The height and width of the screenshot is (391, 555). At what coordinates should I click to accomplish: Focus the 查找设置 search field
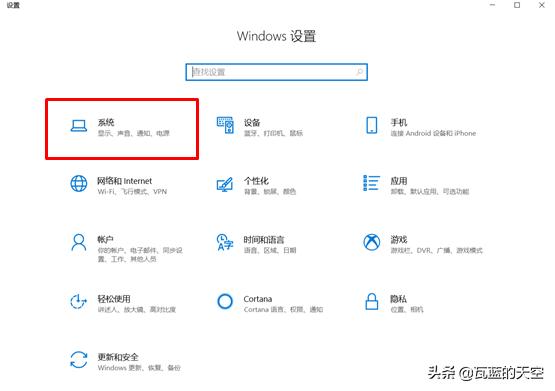click(276, 72)
